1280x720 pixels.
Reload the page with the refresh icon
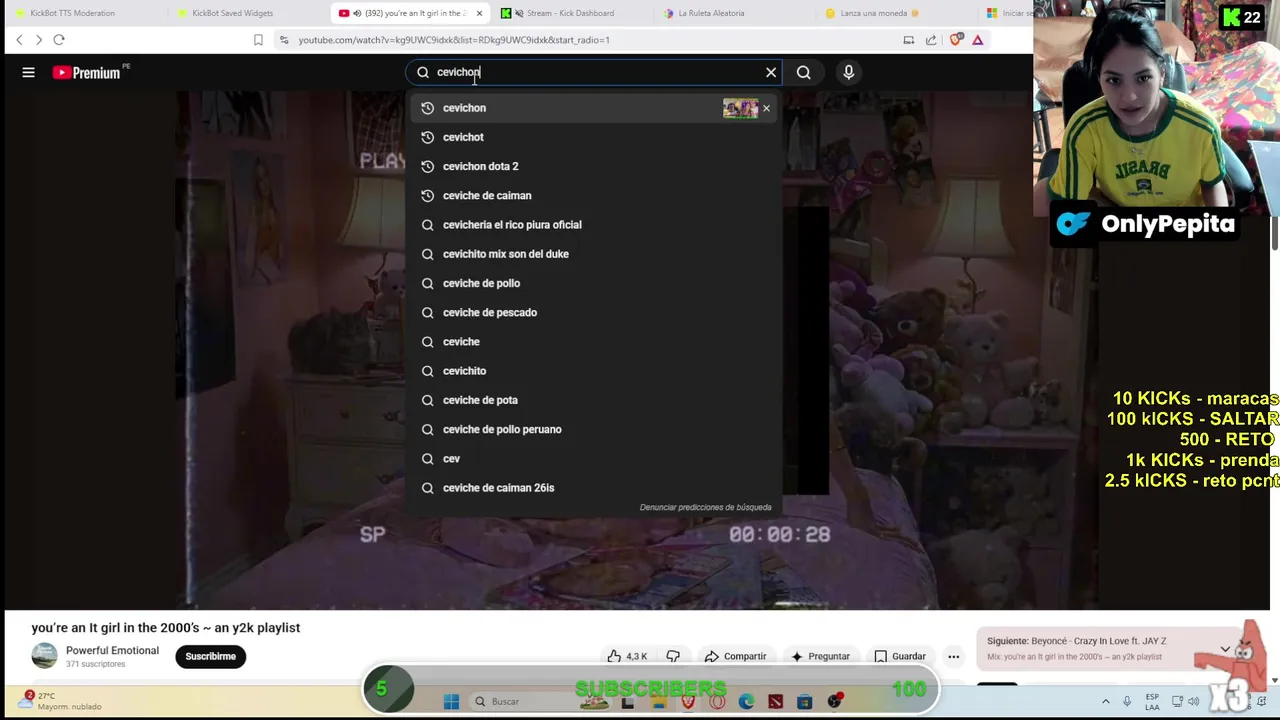pos(59,40)
